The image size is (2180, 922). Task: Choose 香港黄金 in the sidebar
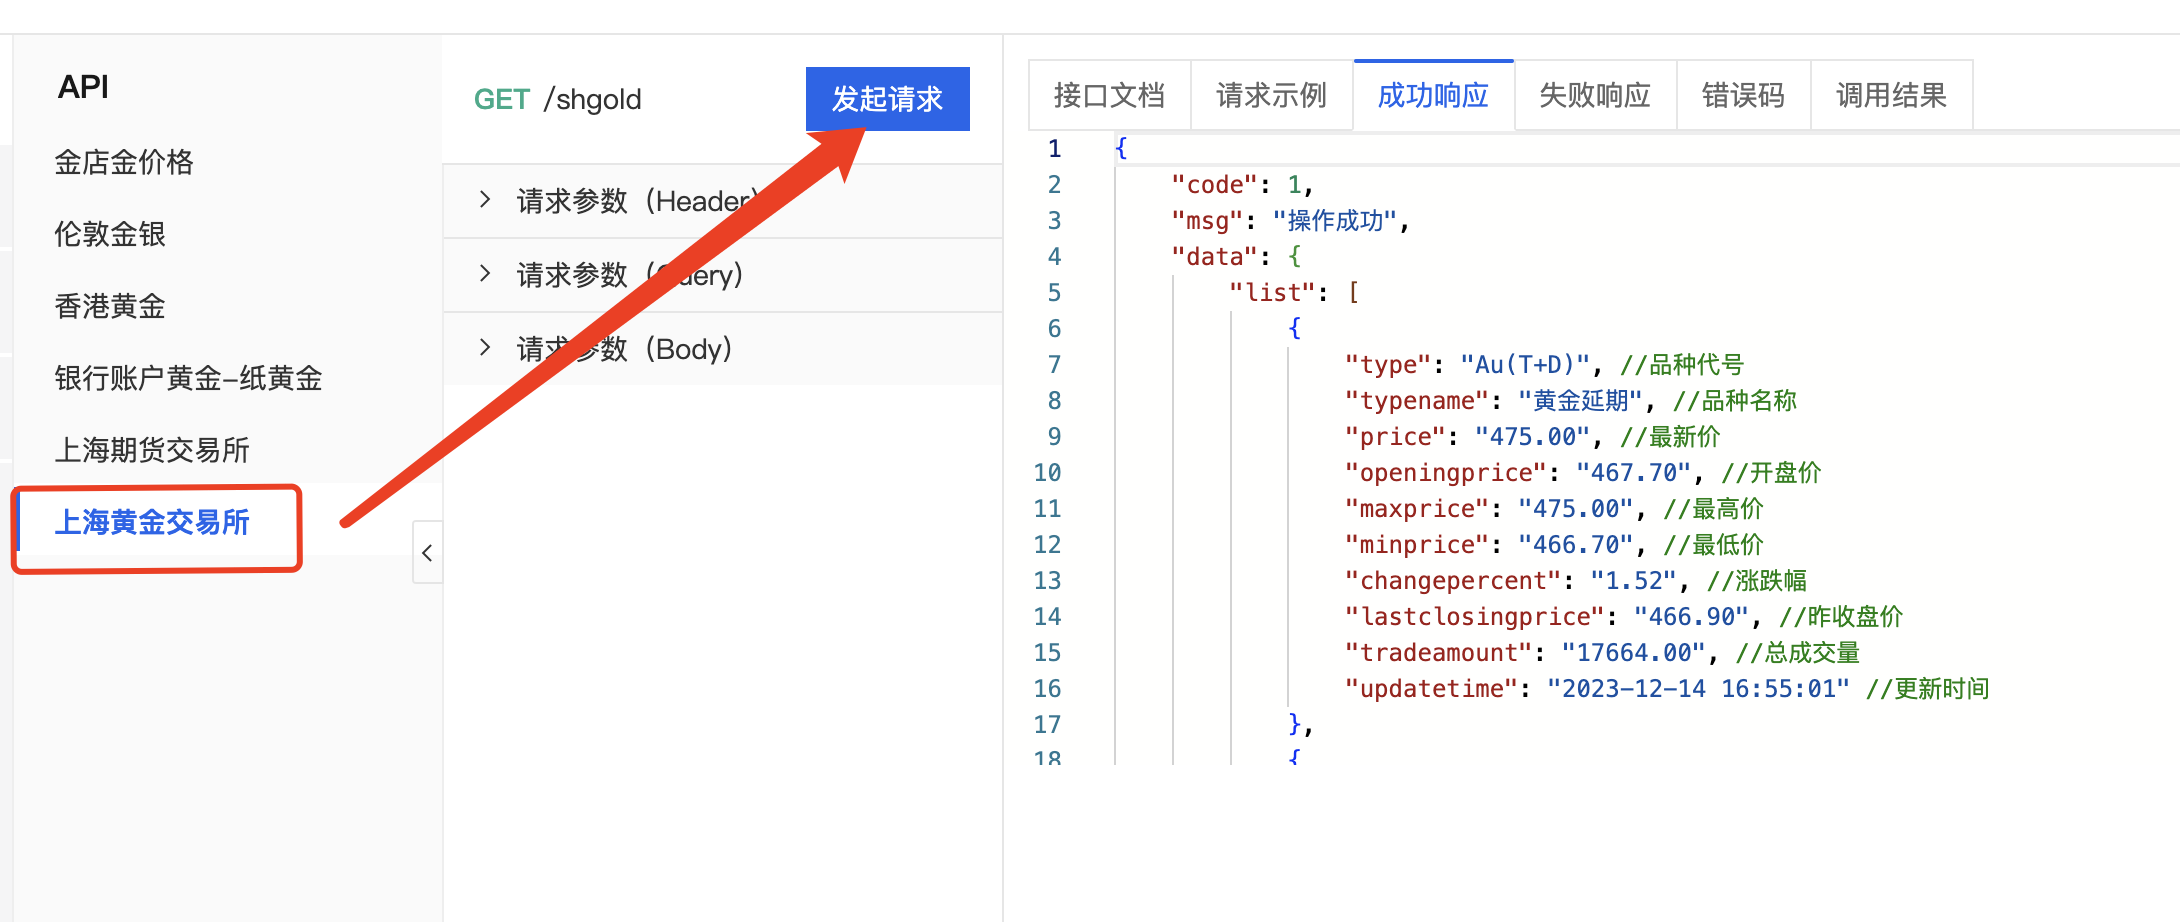click(110, 306)
